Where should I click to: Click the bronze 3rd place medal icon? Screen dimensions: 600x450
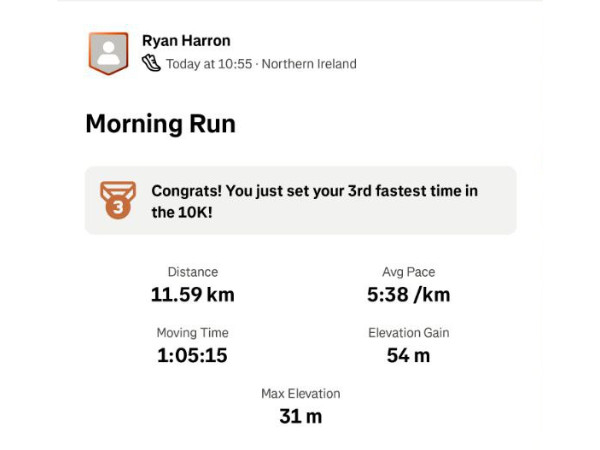(x=118, y=200)
